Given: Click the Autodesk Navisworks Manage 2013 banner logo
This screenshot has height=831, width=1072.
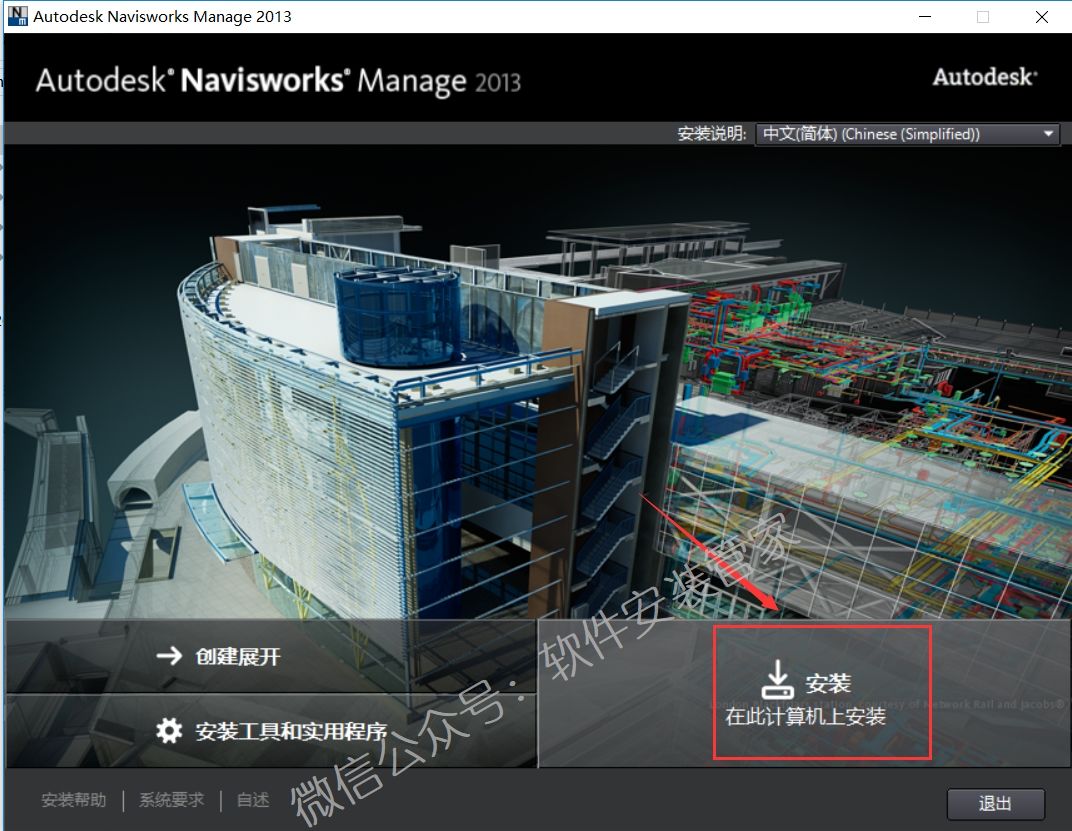Looking at the screenshot, I should (x=278, y=81).
